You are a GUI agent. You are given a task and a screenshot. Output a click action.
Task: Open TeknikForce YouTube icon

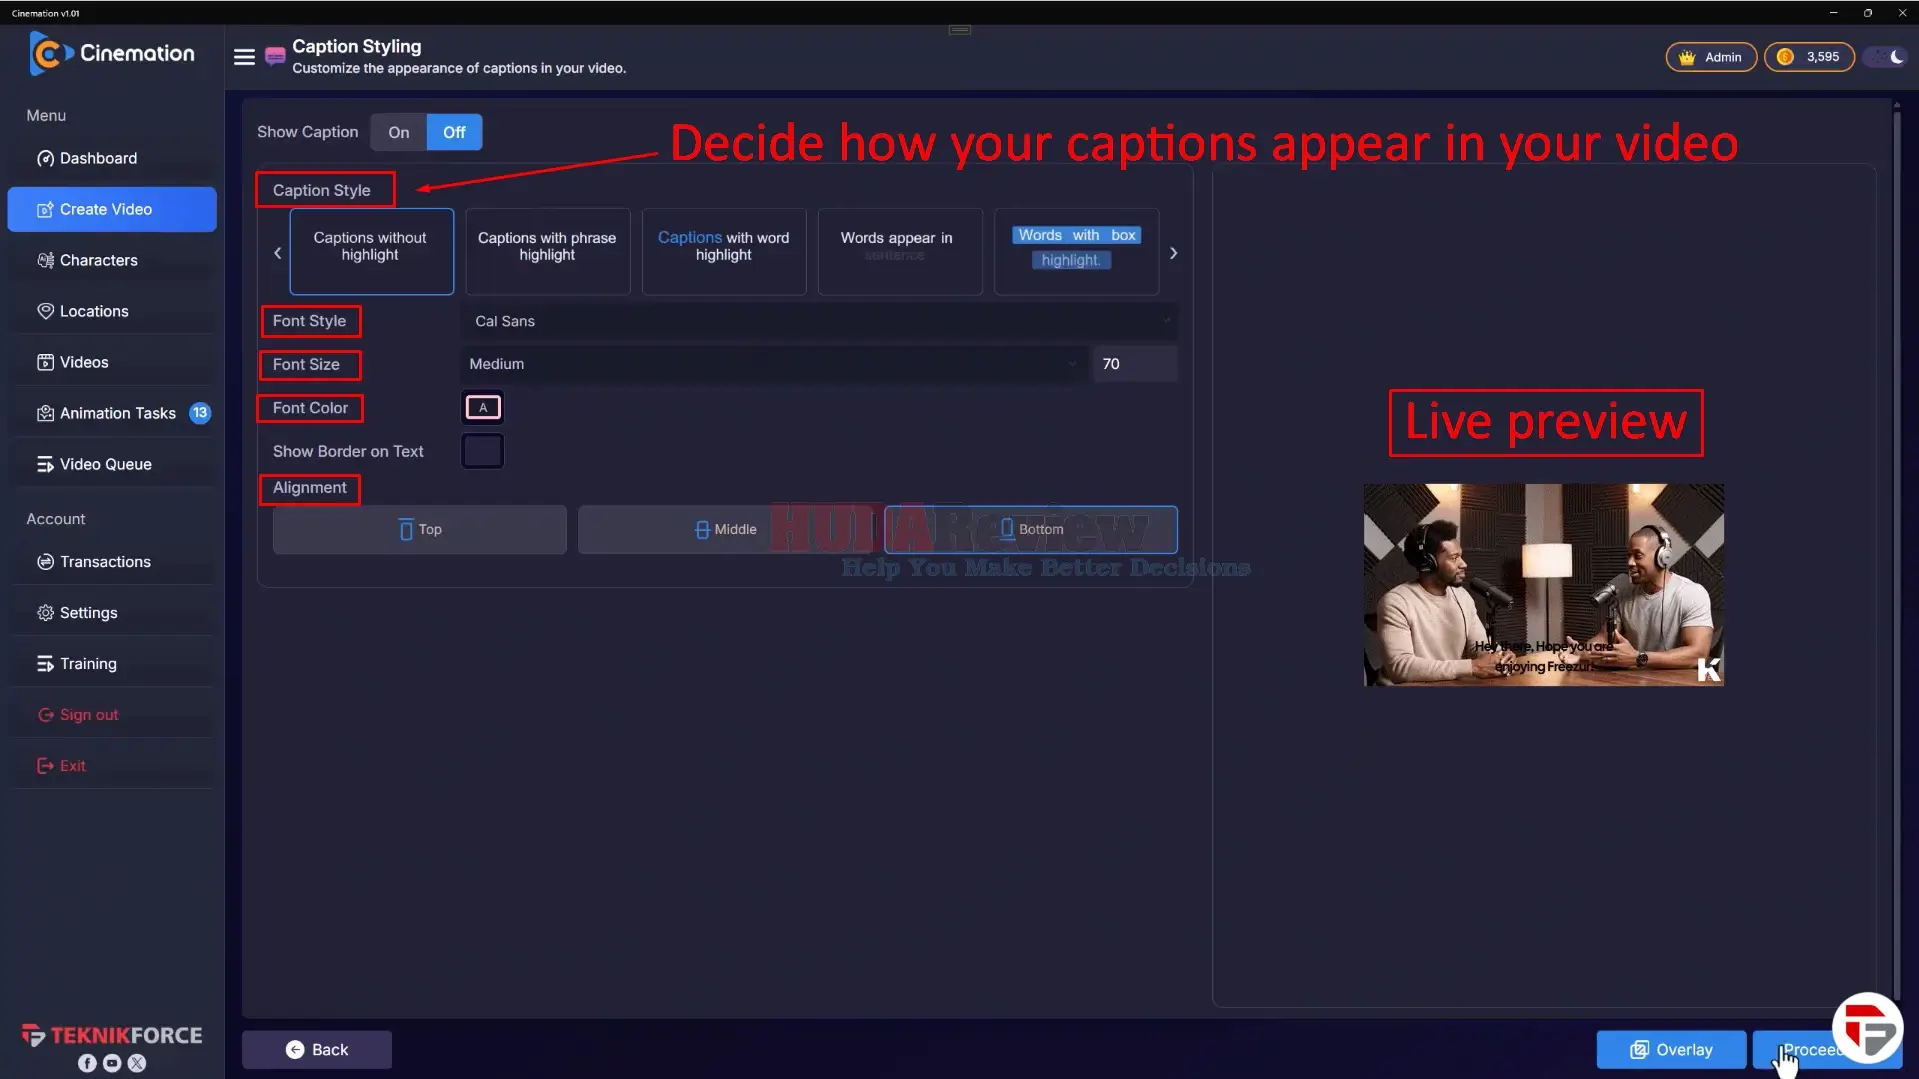(112, 1063)
